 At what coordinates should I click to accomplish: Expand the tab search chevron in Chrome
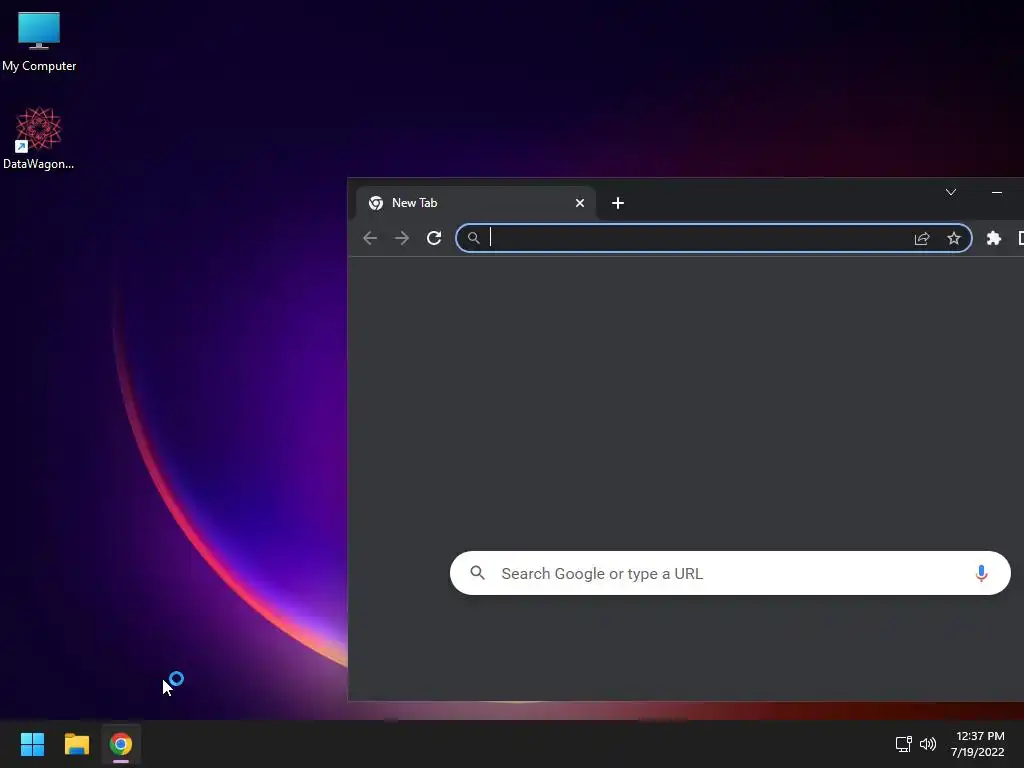(951, 192)
